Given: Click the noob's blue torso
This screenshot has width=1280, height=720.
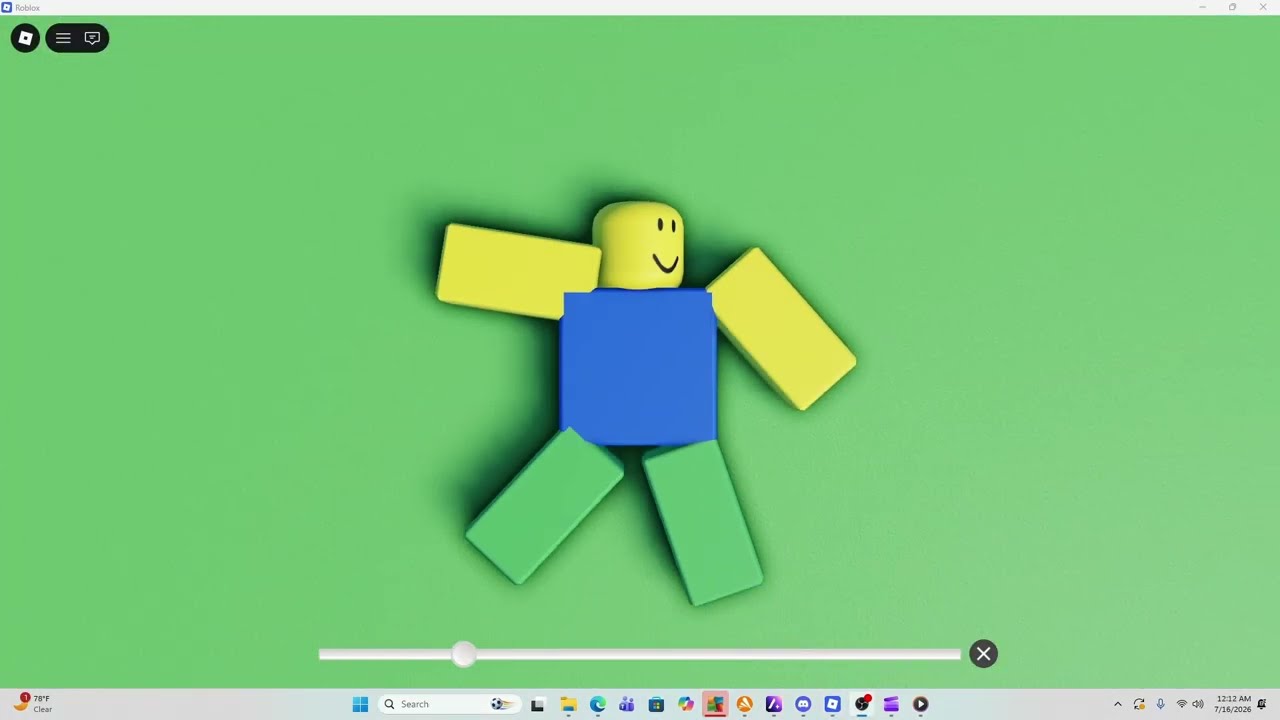Looking at the screenshot, I should click(x=638, y=366).
